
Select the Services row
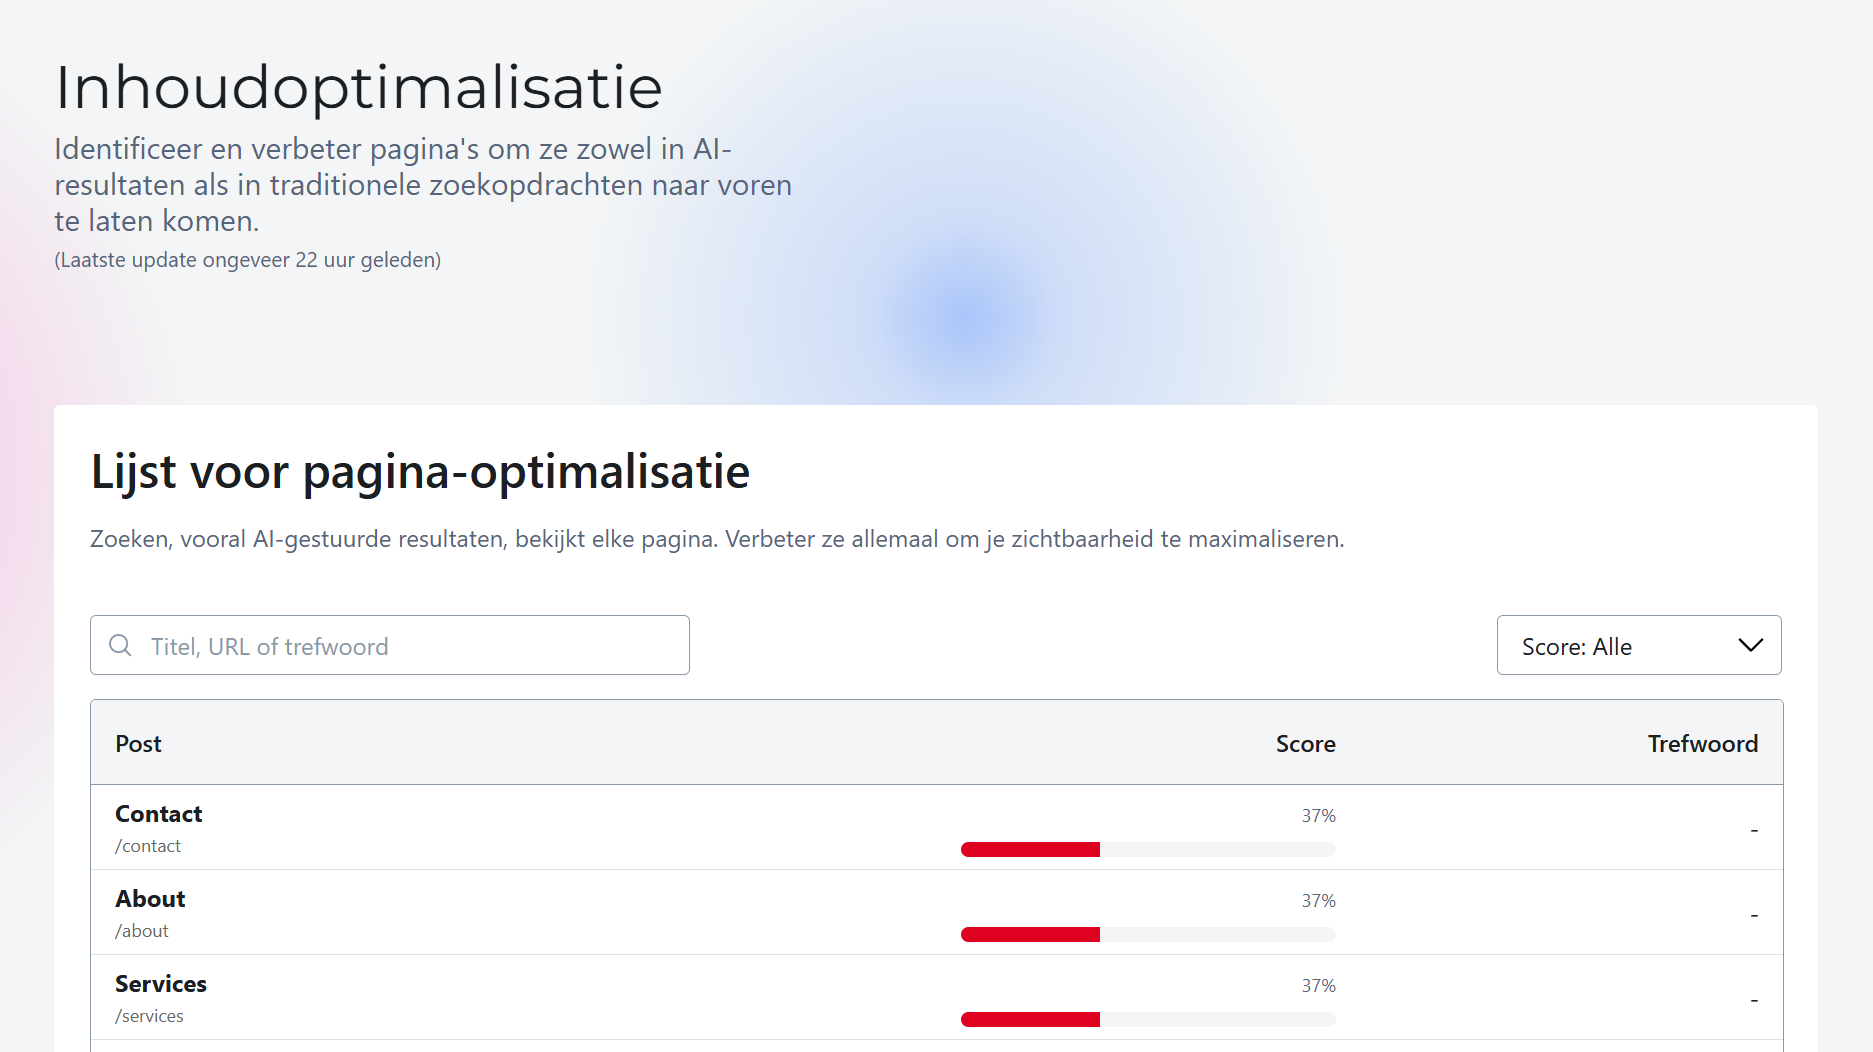click(161, 984)
